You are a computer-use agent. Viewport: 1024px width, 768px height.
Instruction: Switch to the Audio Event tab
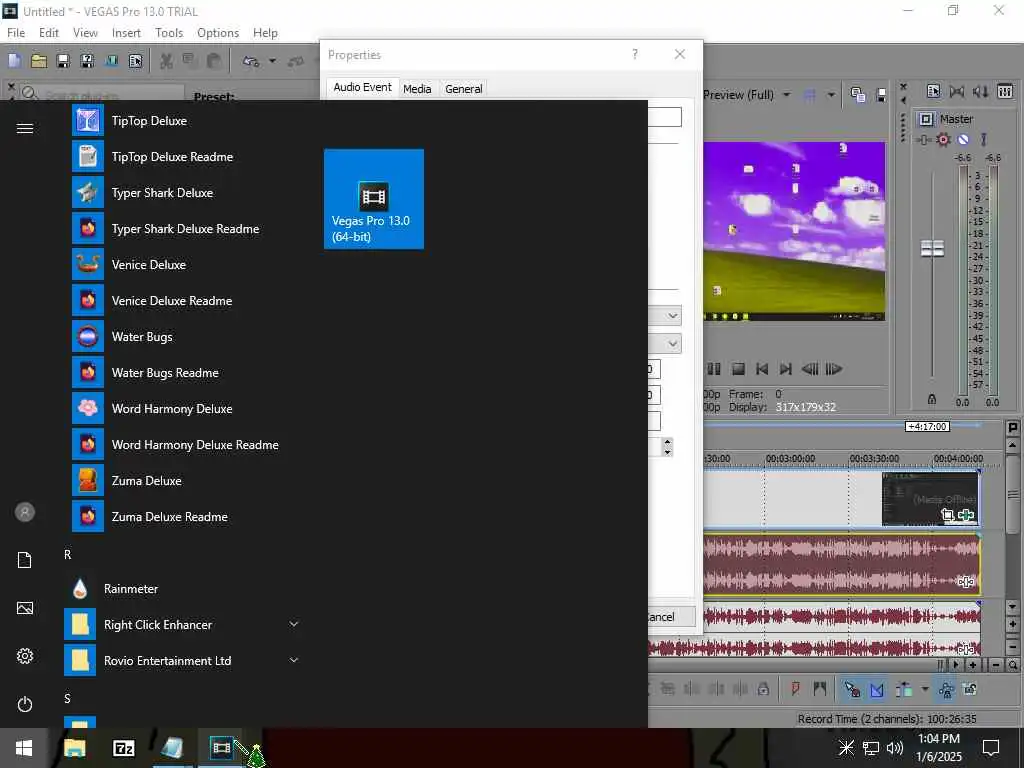click(362, 88)
